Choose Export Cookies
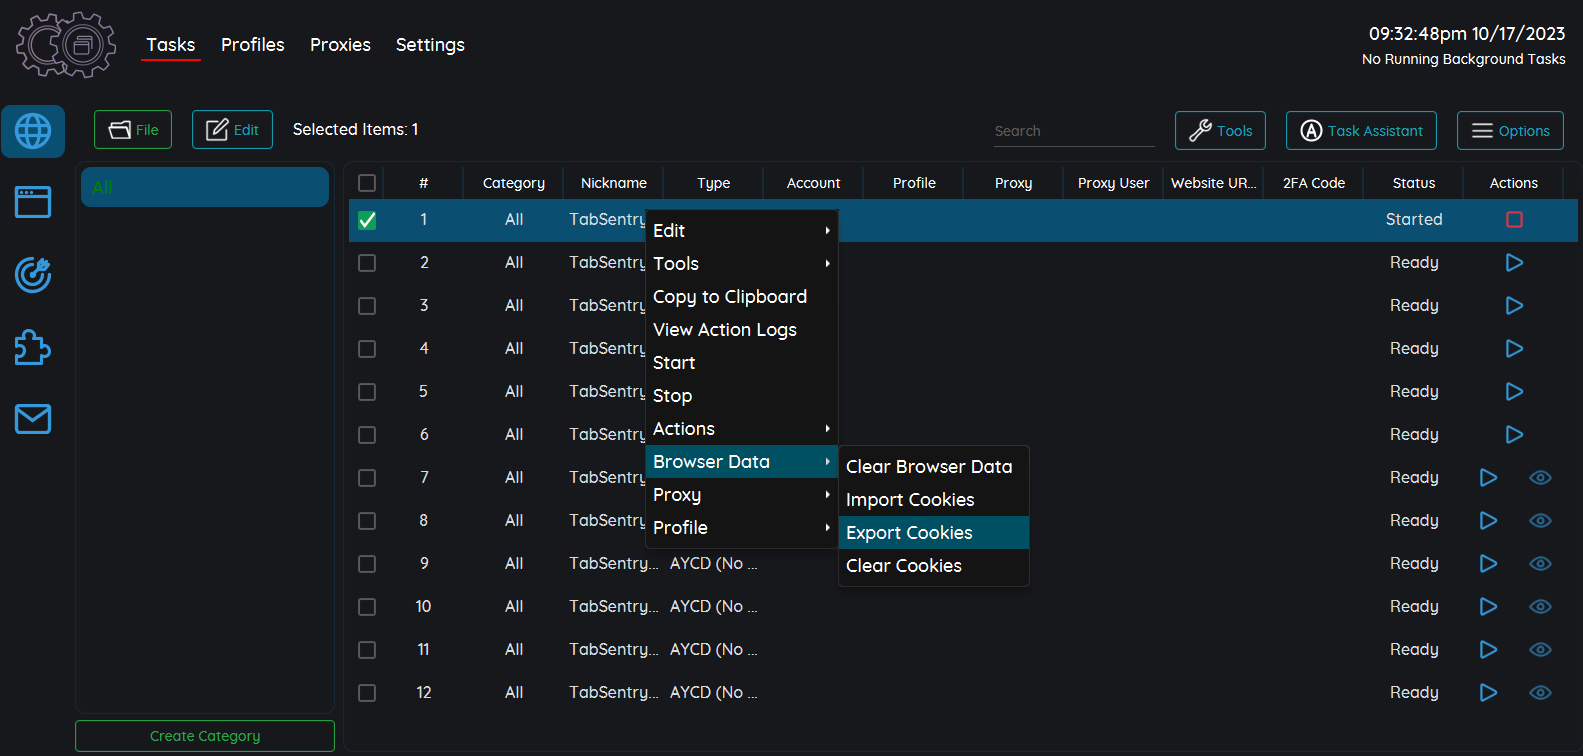The width and height of the screenshot is (1583, 756). (933, 532)
